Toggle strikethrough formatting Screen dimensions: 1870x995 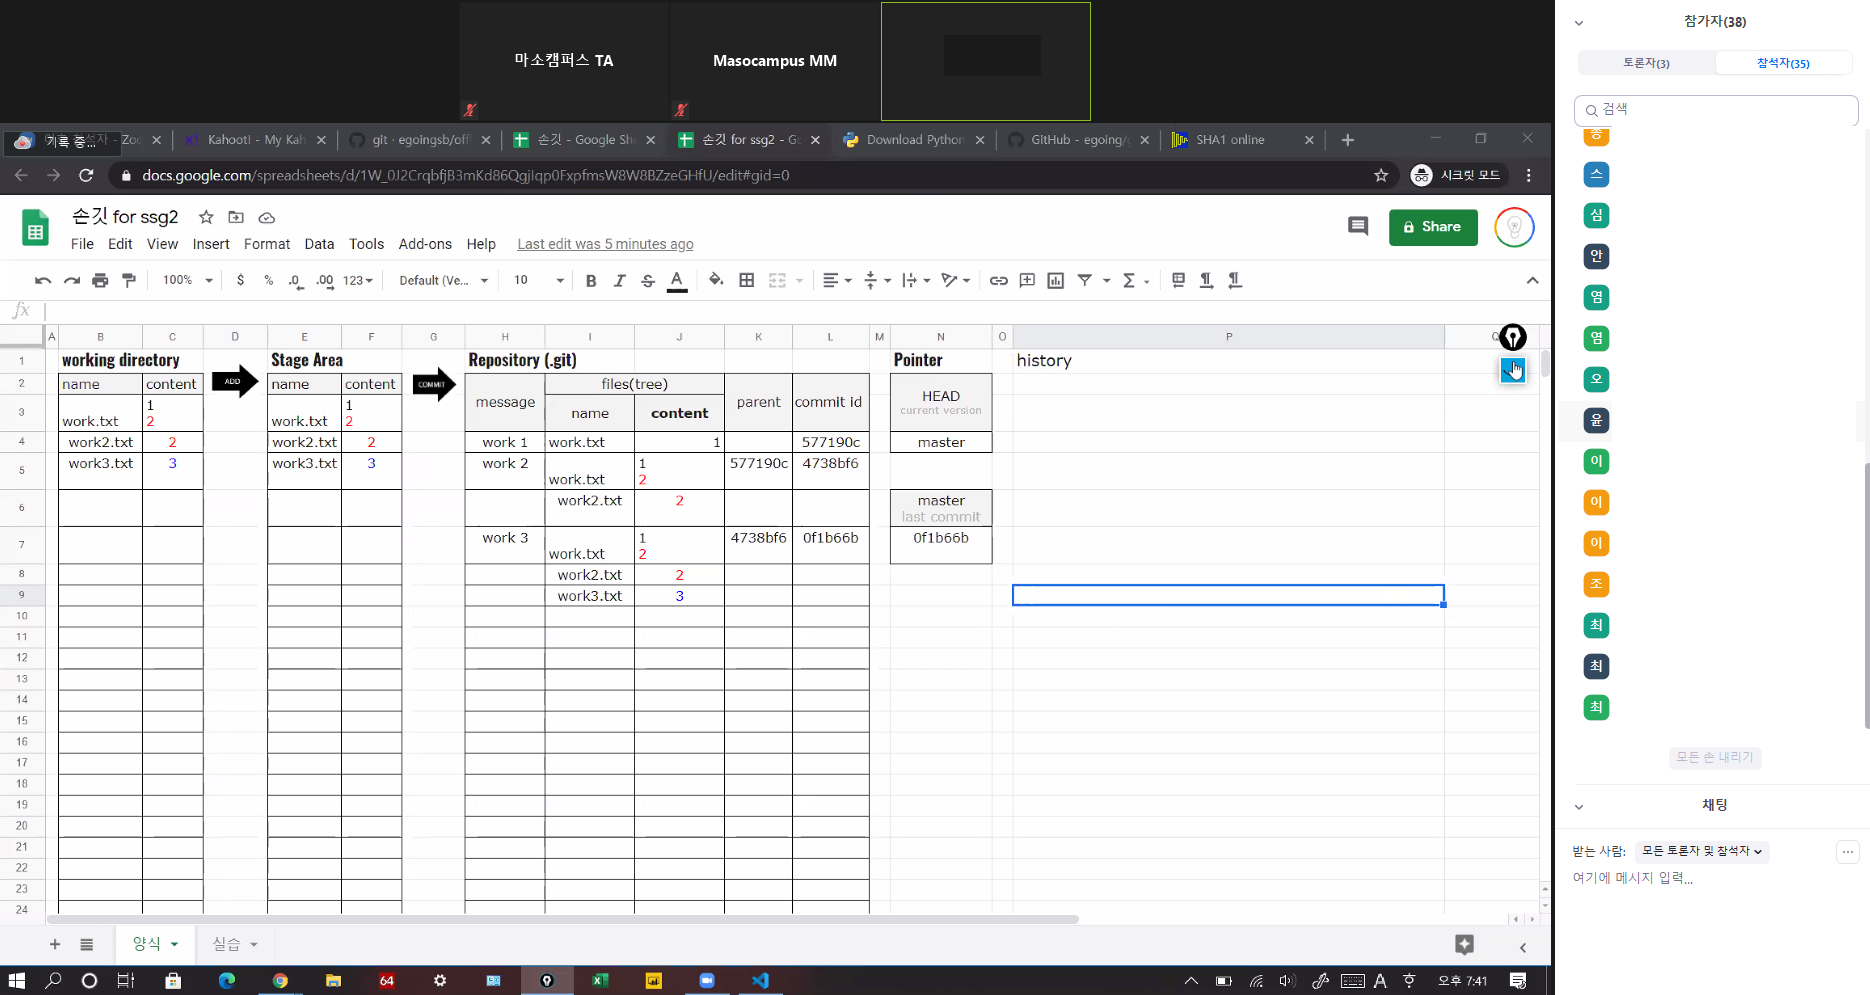pyautogui.click(x=648, y=281)
